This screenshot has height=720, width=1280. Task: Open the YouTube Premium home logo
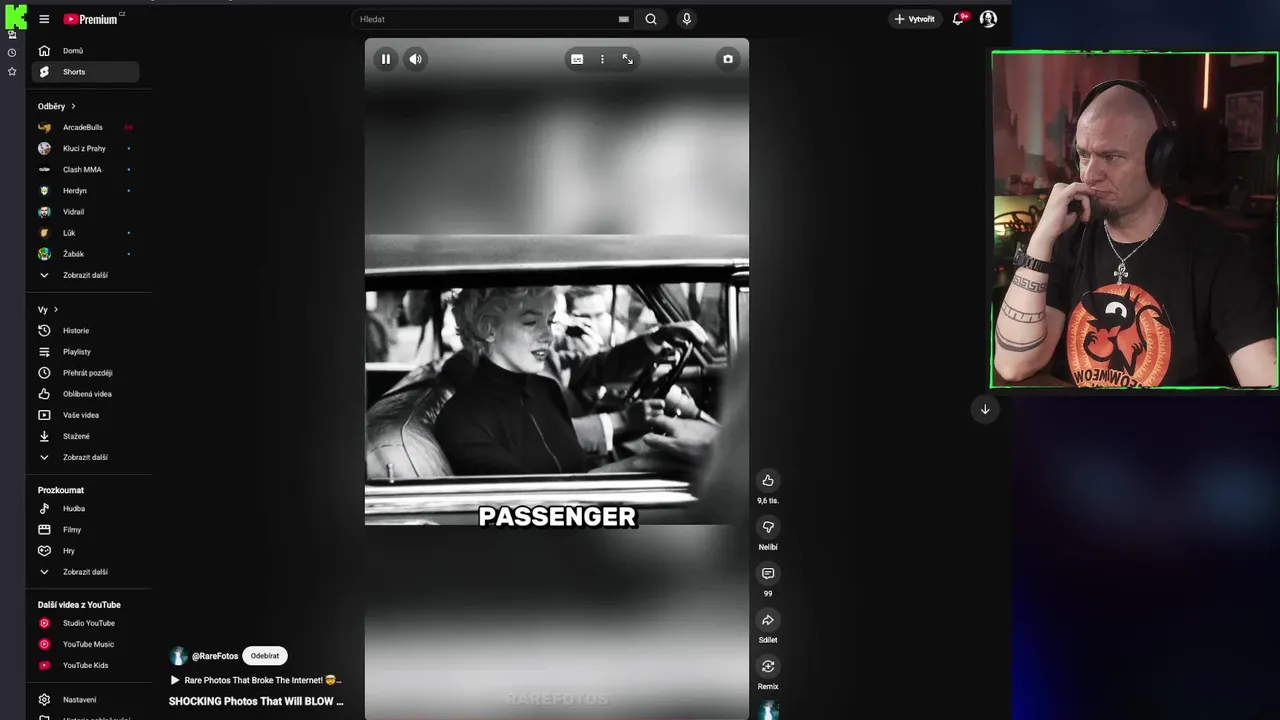click(92, 19)
